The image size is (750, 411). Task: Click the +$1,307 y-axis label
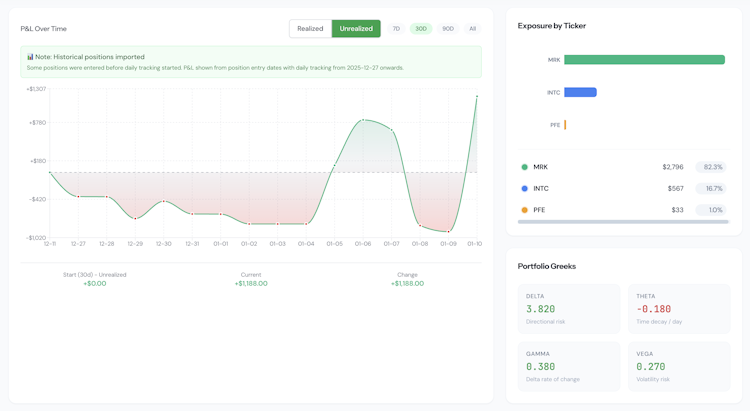pyautogui.click(x=36, y=89)
